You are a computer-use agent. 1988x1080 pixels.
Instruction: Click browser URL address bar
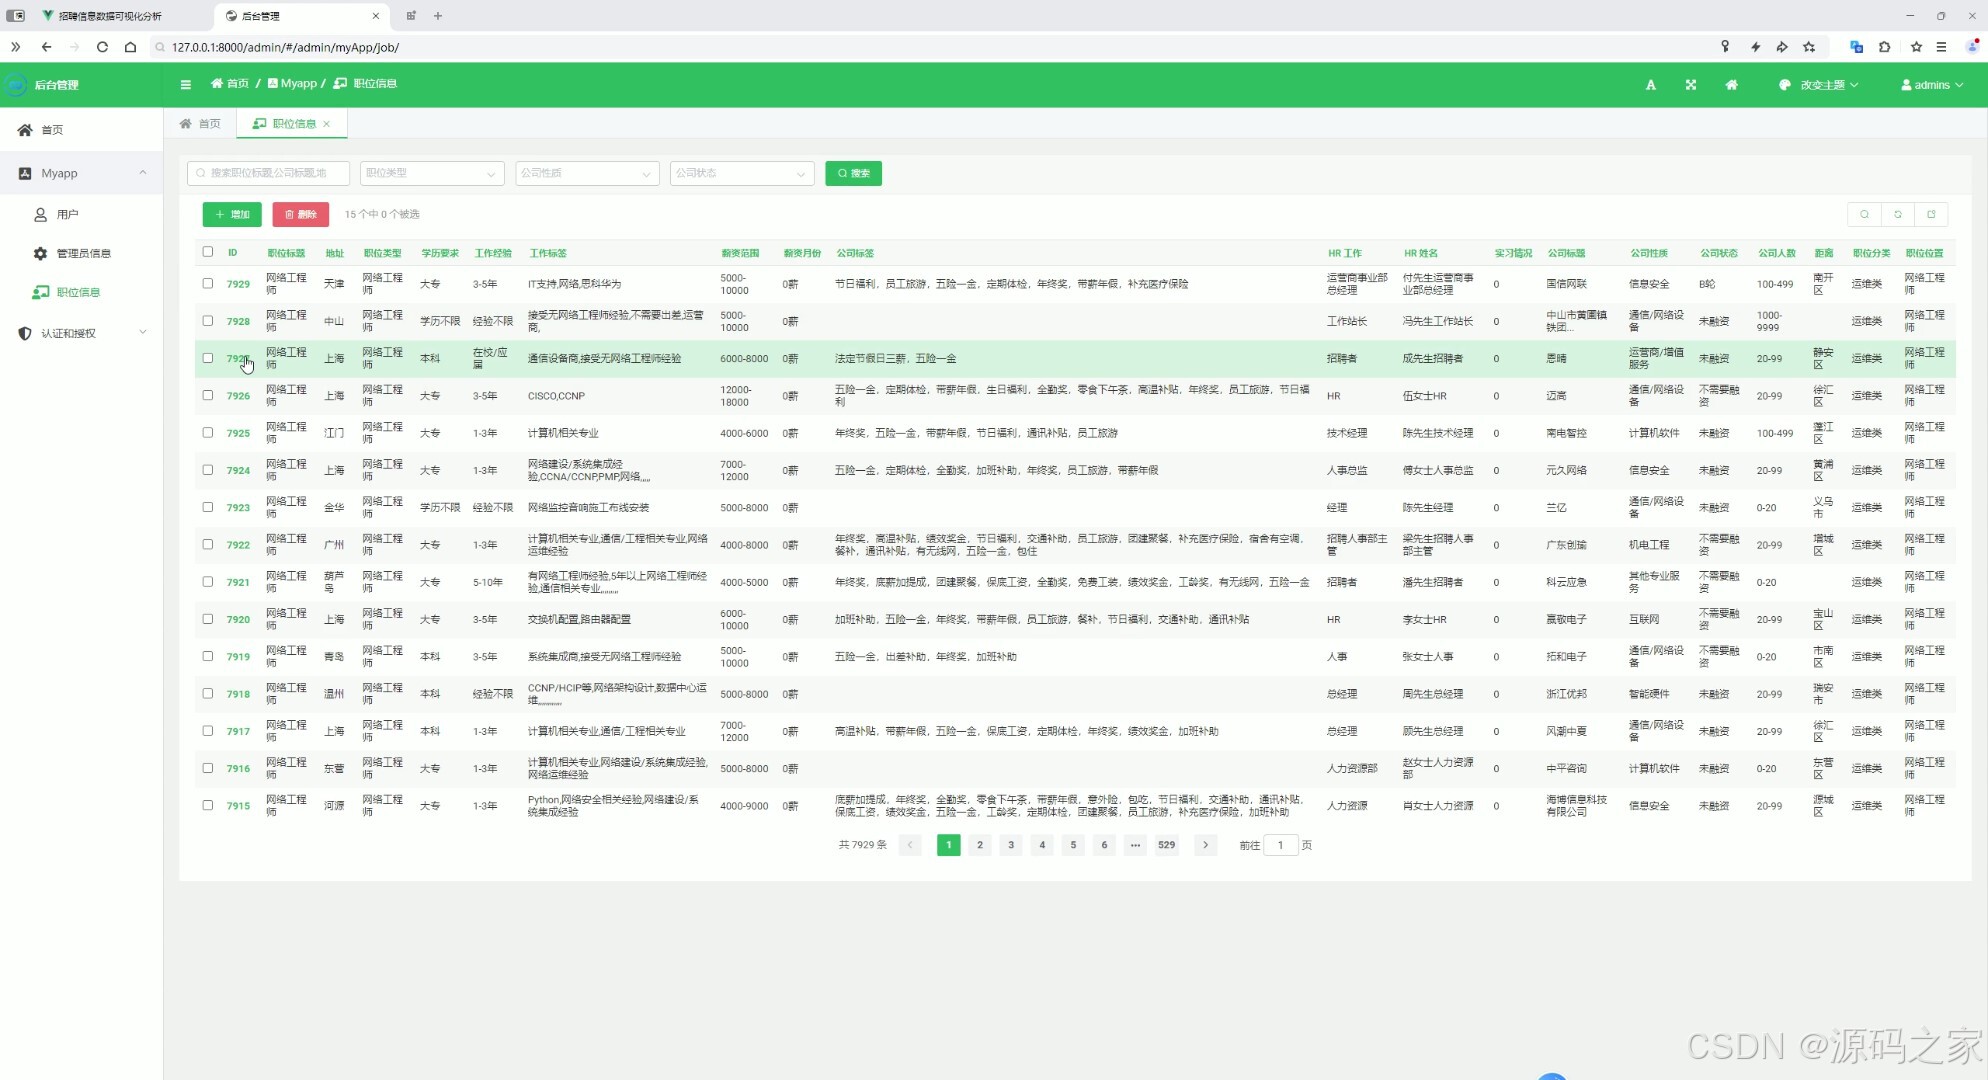tap(930, 47)
